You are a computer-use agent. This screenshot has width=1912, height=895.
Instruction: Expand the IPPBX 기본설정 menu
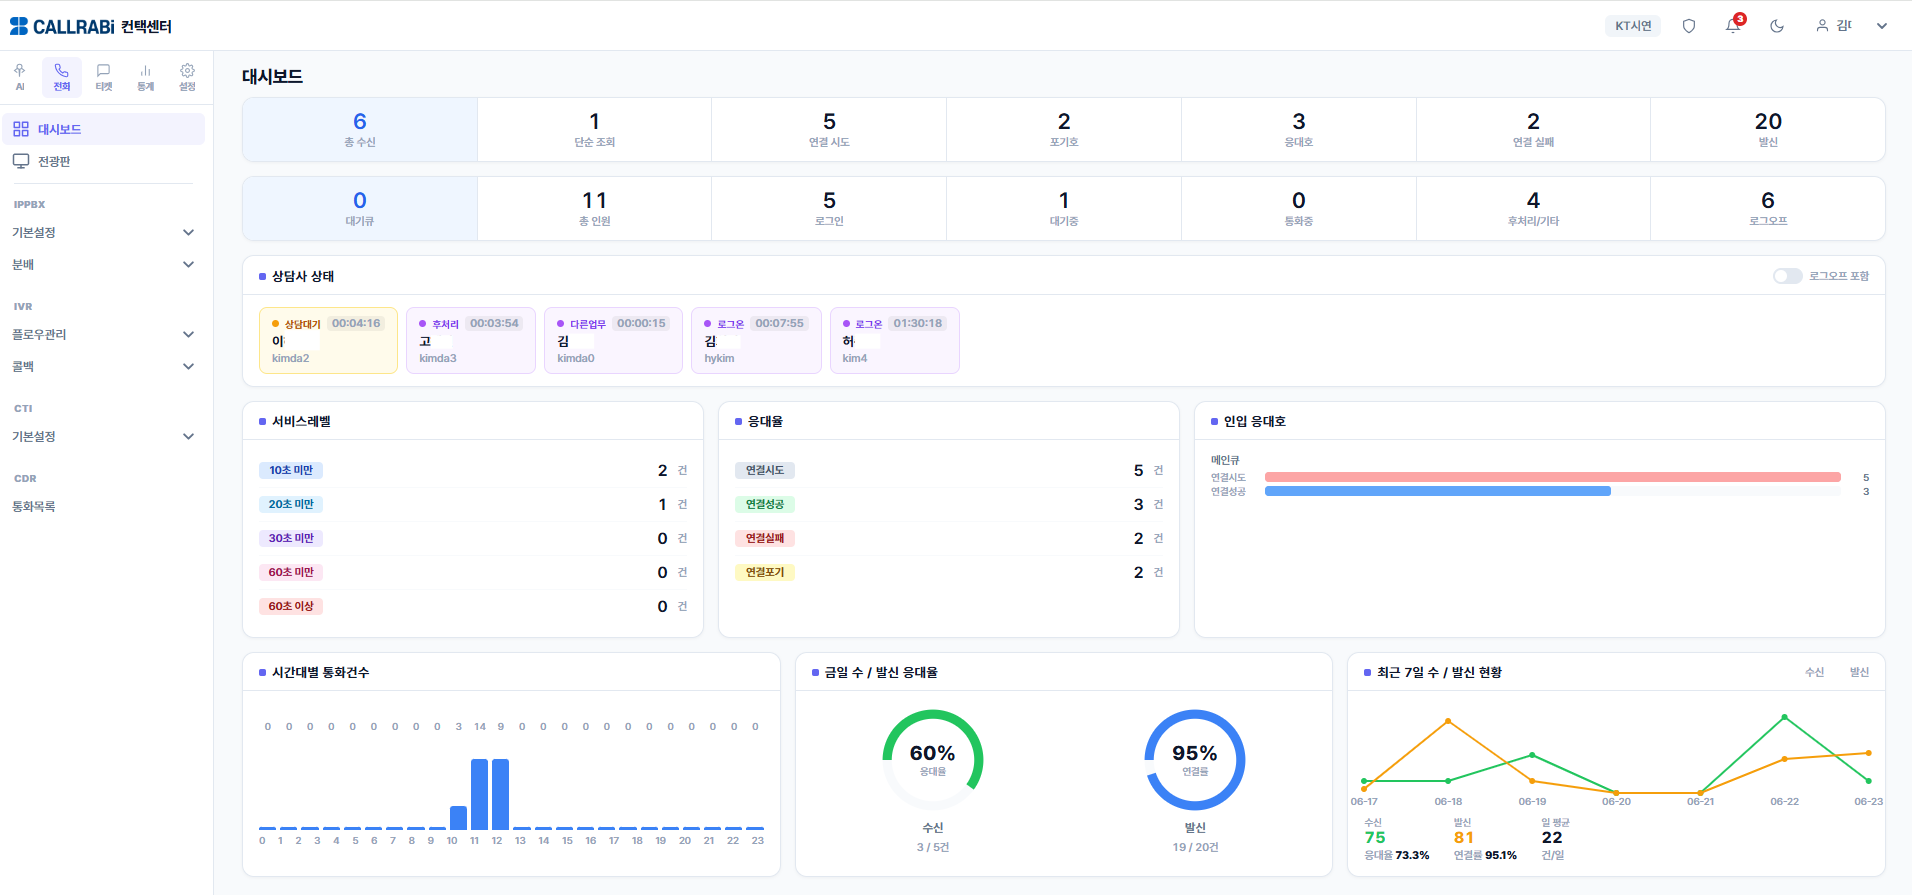(x=103, y=232)
